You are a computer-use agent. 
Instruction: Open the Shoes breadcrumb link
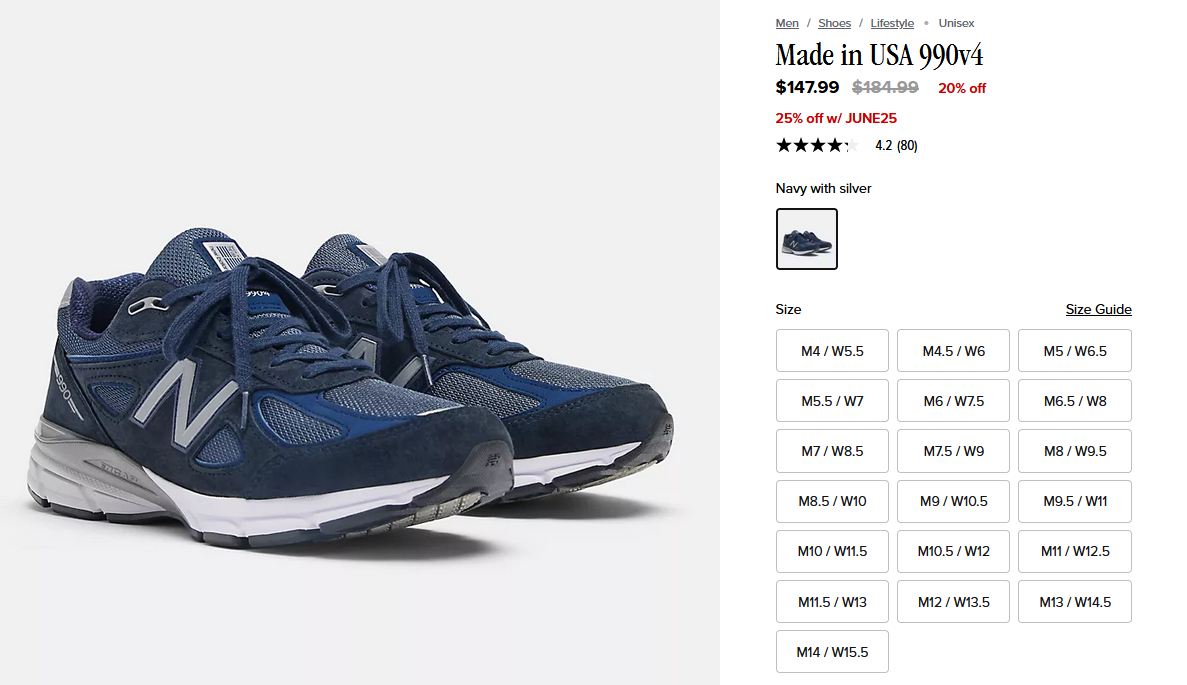(834, 23)
